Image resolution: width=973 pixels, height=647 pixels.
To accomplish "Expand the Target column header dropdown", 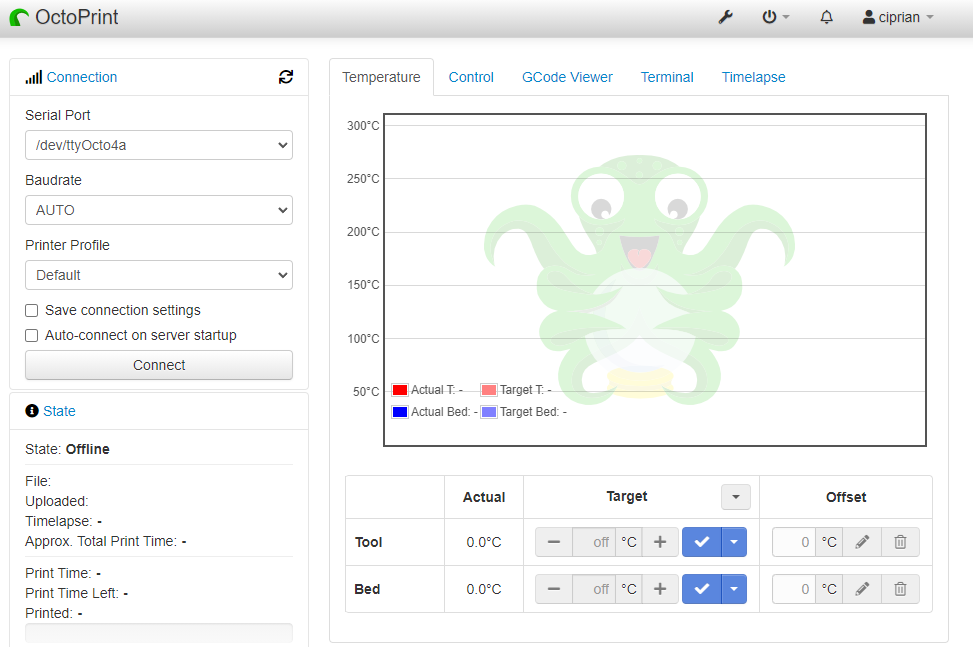I will [736, 497].
